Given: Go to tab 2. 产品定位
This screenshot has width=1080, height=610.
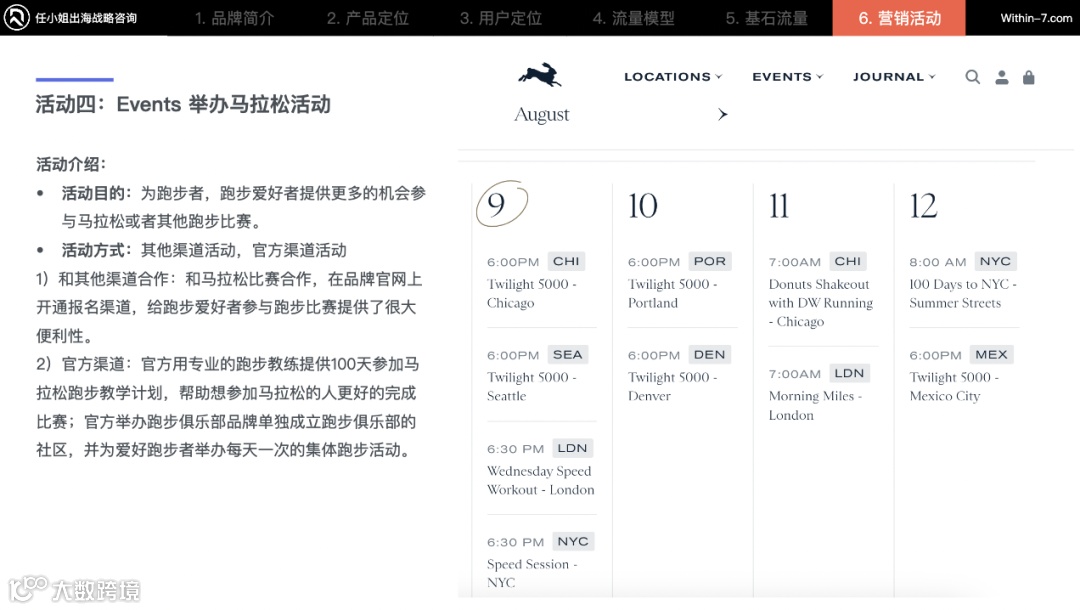Looking at the screenshot, I should [368, 18].
